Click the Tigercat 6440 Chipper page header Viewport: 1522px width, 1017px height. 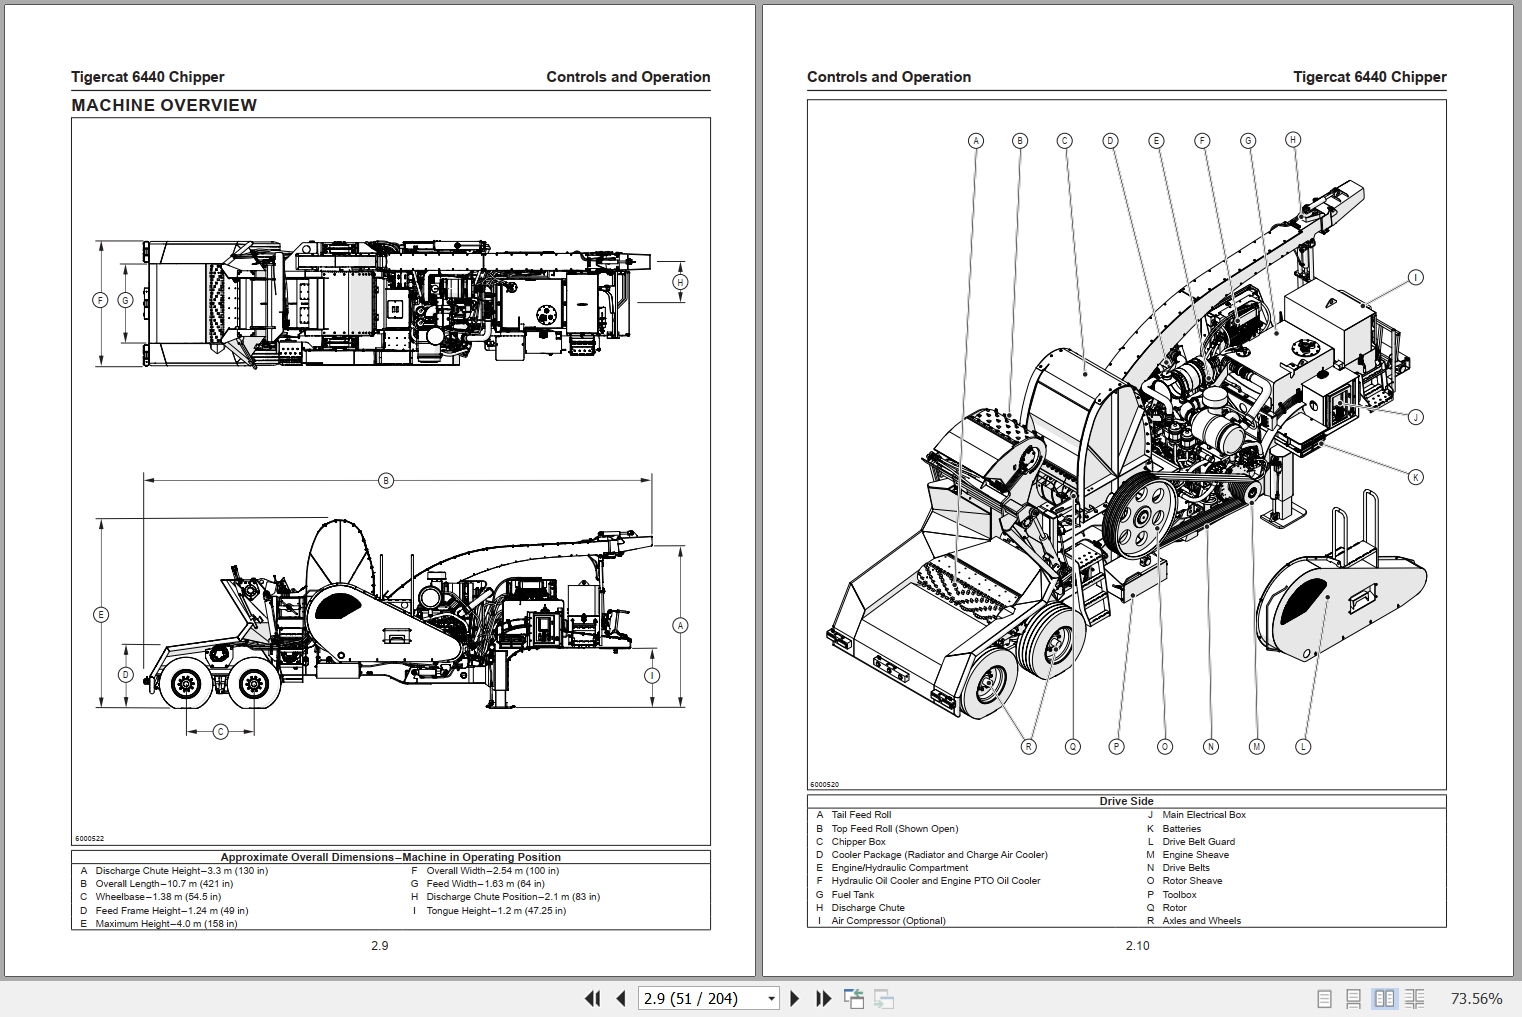pos(147,76)
